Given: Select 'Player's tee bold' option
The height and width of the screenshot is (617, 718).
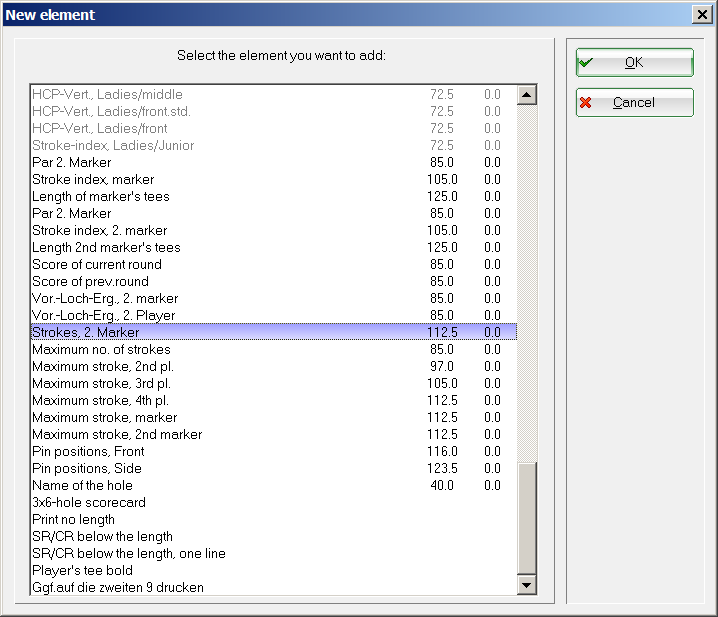Looking at the screenshot, I should 81,570.
